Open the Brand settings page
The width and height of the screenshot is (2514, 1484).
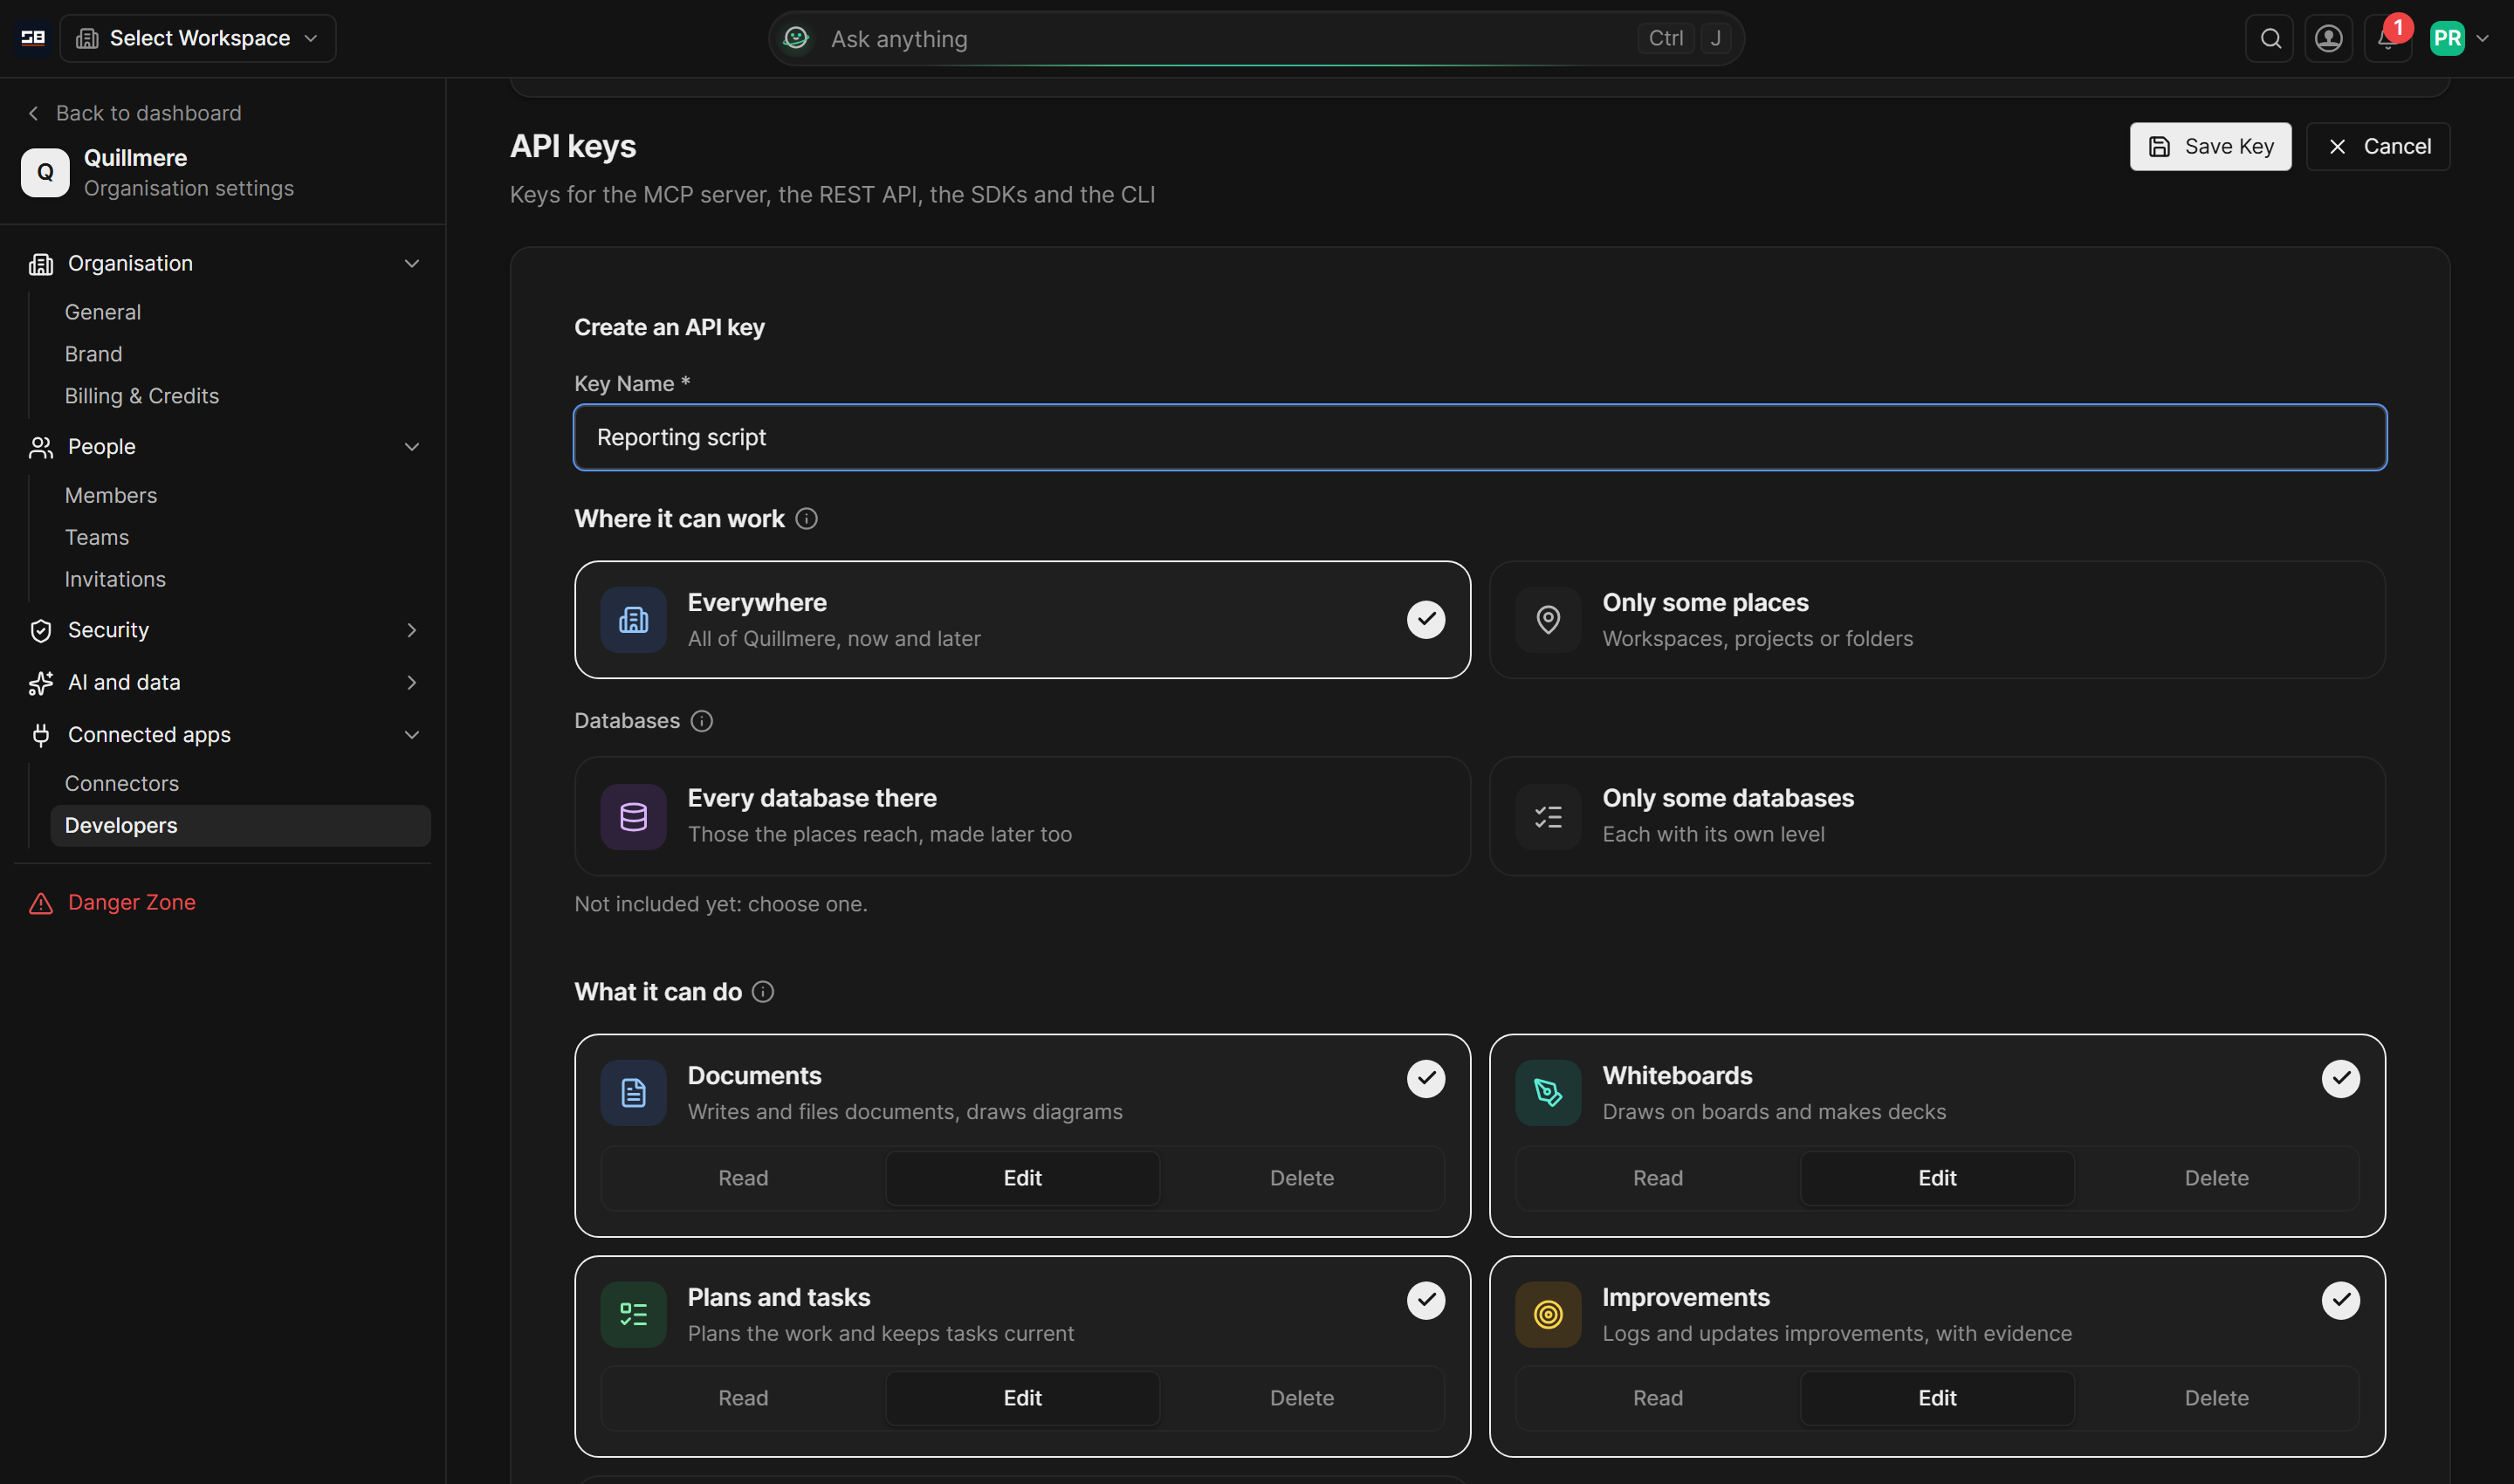[x=93, y=354]
